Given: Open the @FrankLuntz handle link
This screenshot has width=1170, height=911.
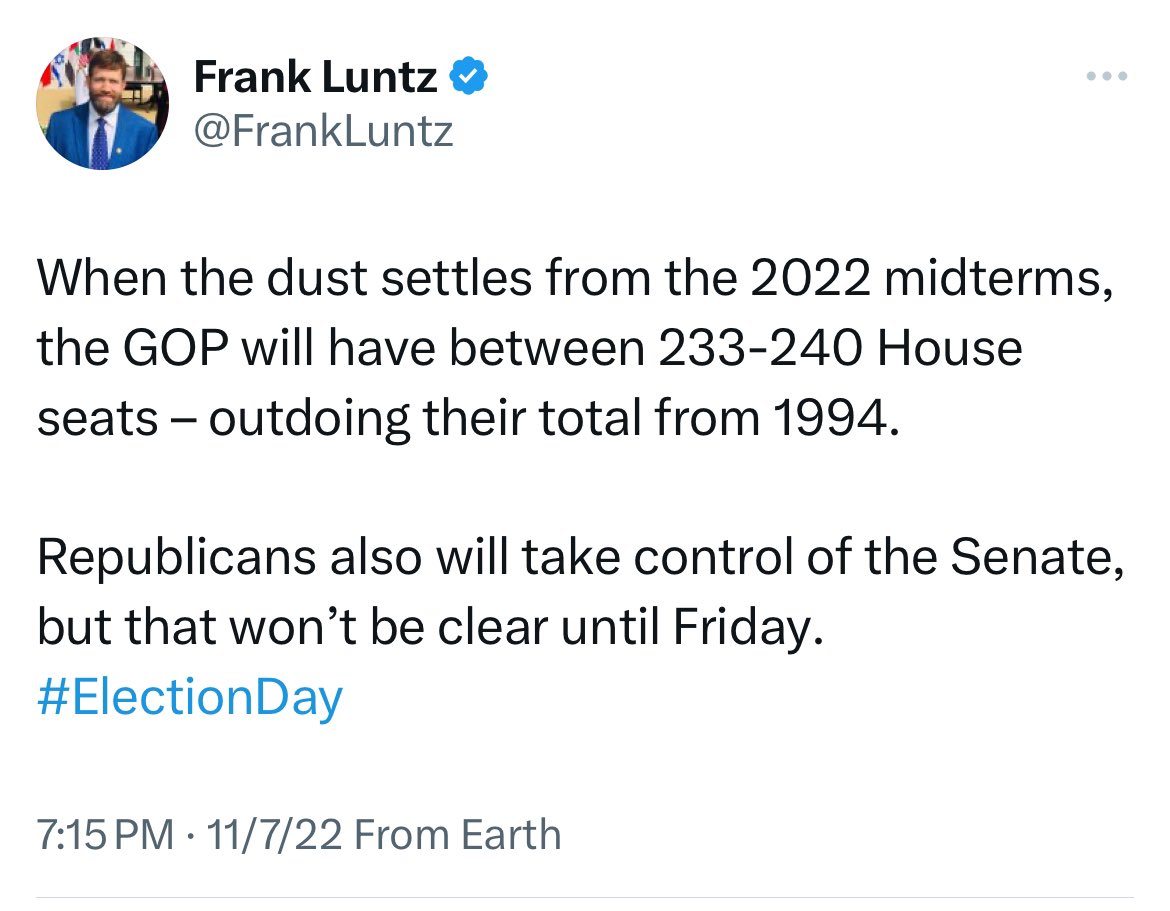Looking at the screenshot, I should 323,132.
